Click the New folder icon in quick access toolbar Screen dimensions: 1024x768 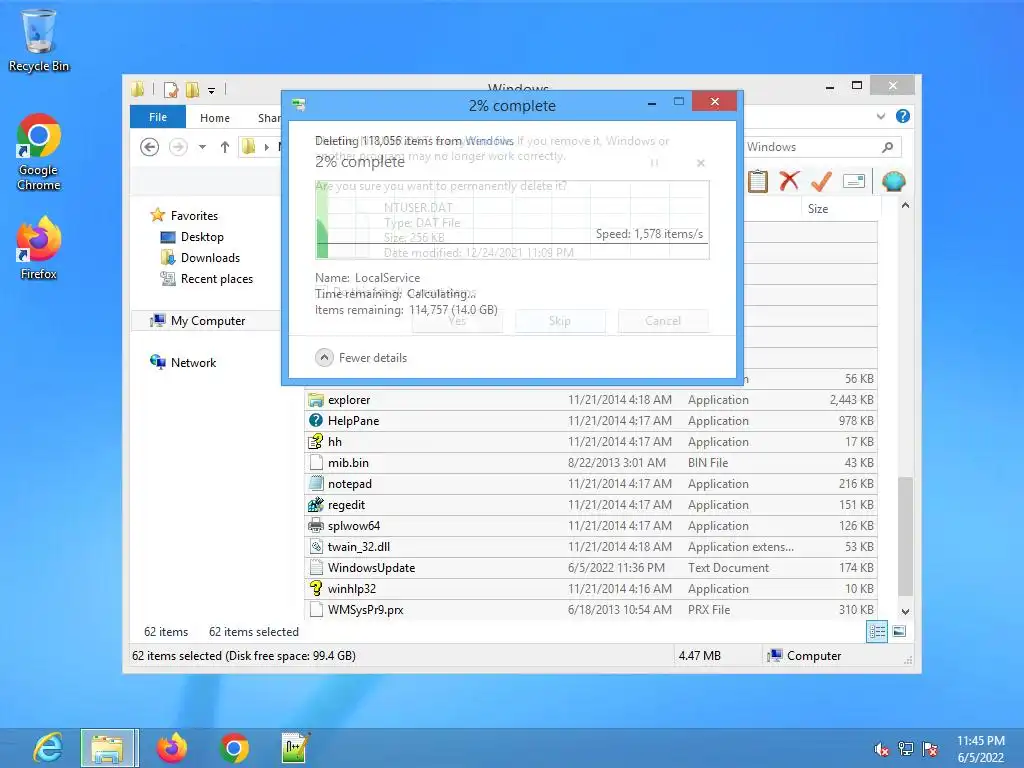192,89
